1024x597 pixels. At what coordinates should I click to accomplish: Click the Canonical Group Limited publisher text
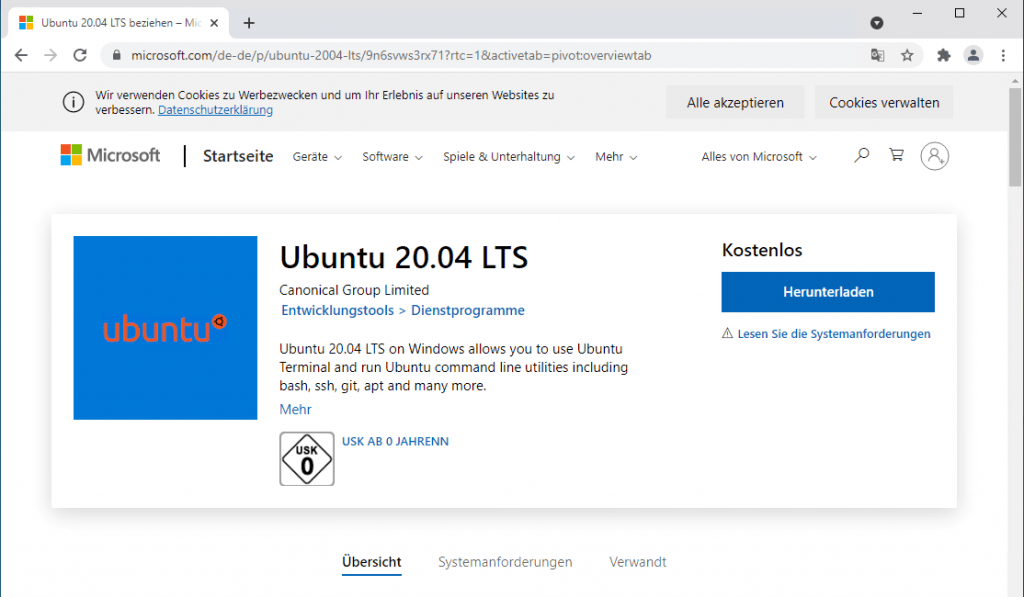354,290
